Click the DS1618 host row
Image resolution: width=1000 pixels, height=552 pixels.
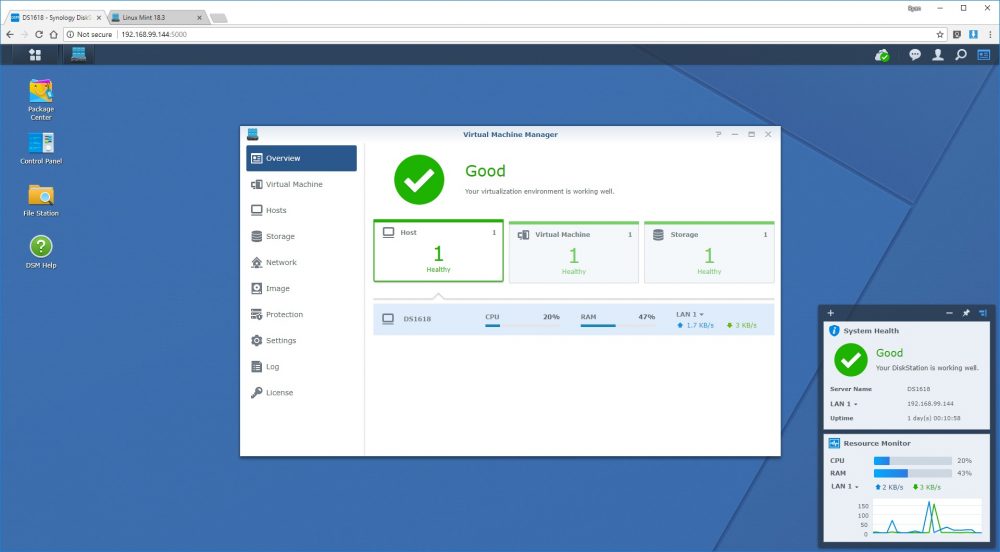[x=573, y=319]
